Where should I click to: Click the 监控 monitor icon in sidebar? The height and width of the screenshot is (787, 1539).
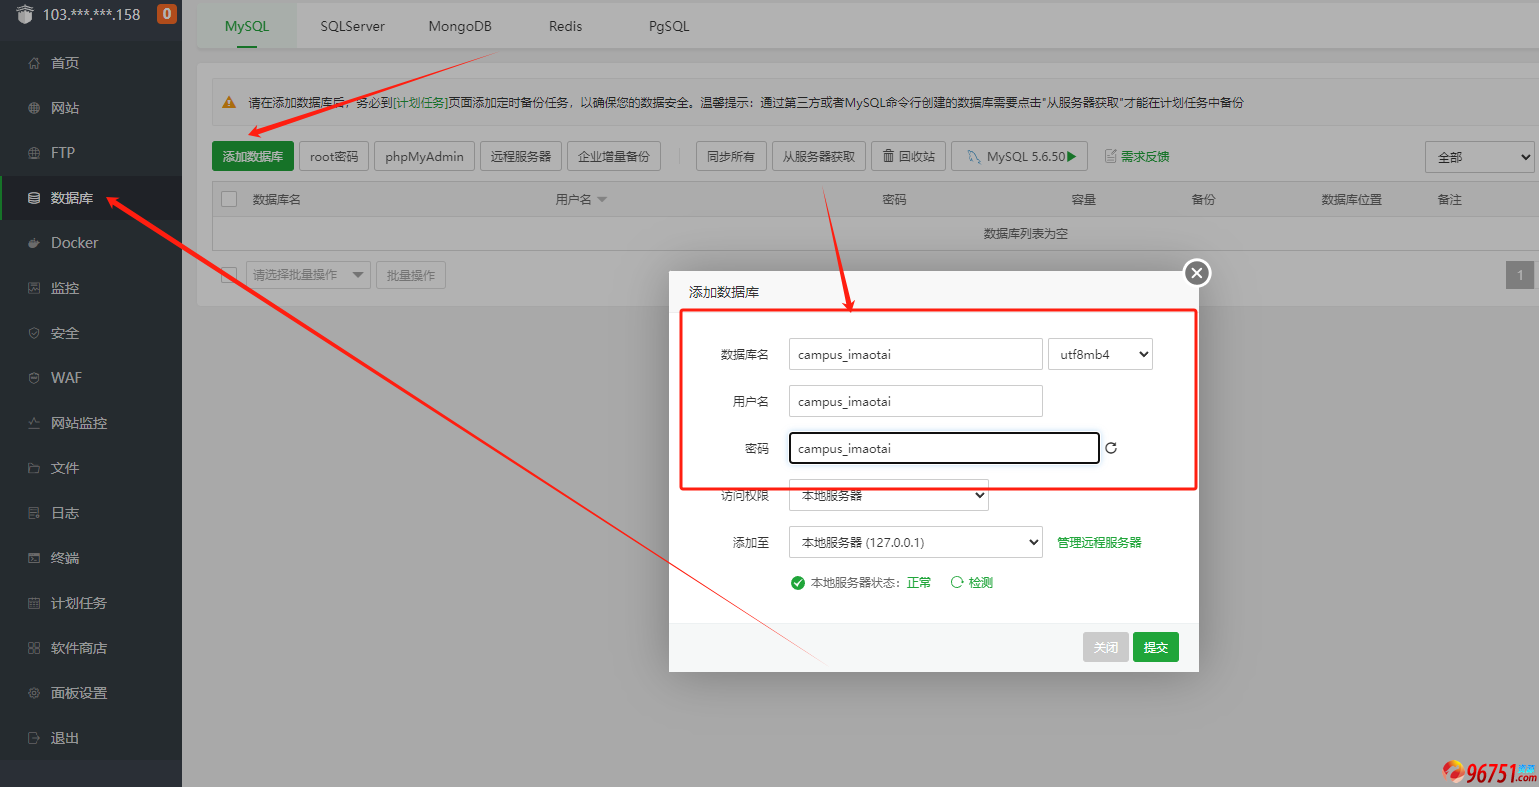pyautogui.click(x=34, y=288)
